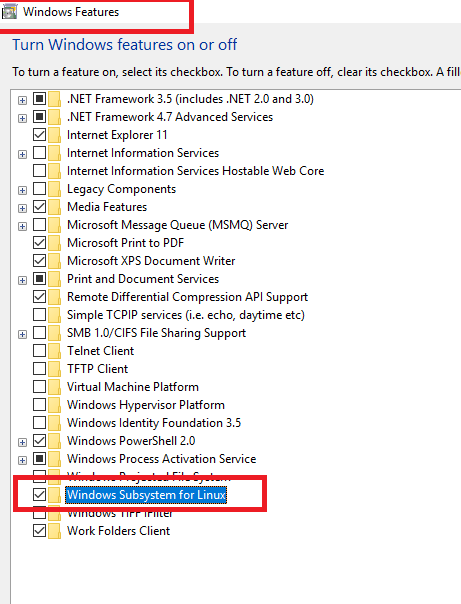Click folder icon beside Internet Explorer 11
Screen dimensions: 461x604
(x=55, y=135)
